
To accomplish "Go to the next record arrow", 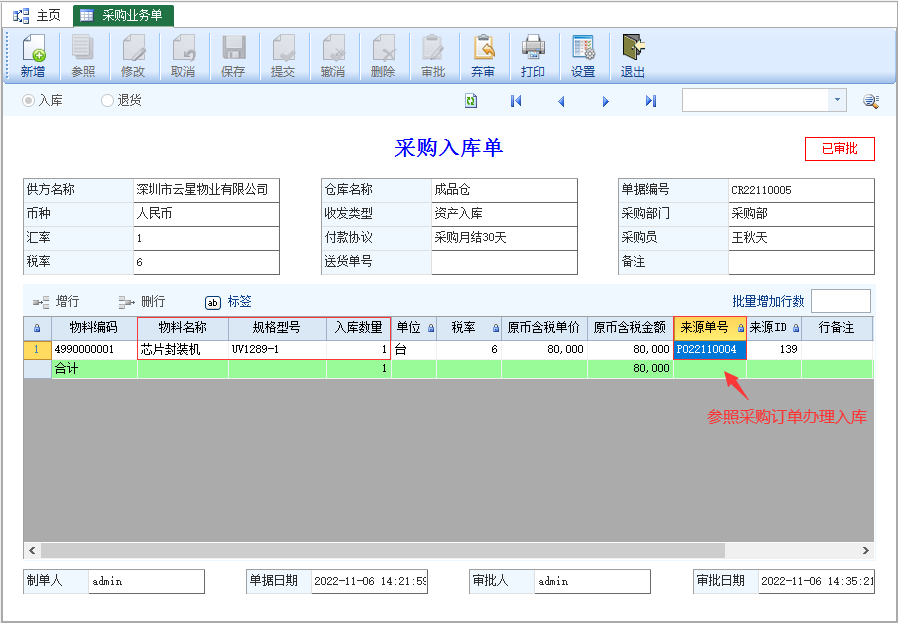I will pyautogui.click(x=605, y=101).
